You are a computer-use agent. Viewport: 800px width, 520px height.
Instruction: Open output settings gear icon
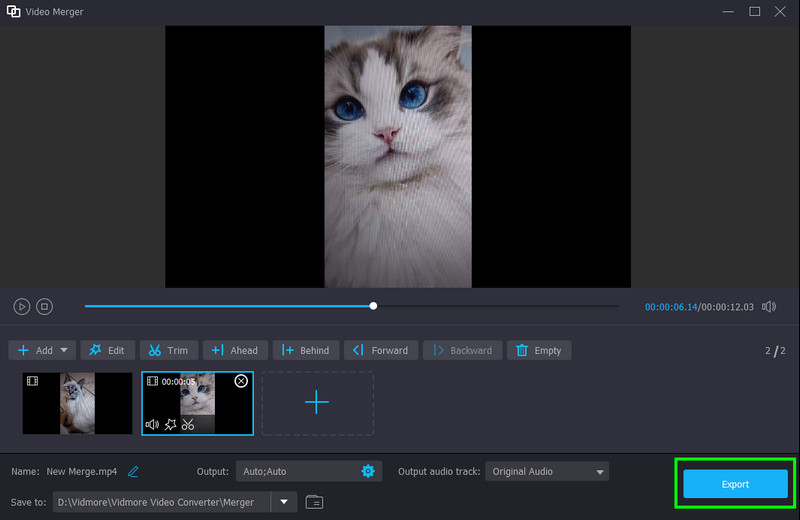pyautogui.click(x=368, y=471)
